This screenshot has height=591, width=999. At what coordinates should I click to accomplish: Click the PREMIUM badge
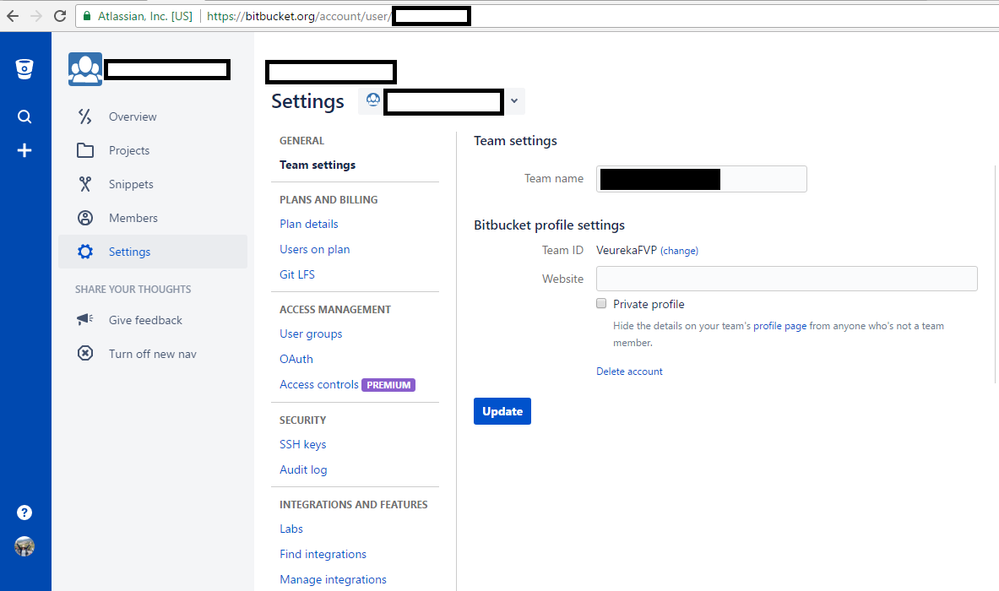[x=389, y=385]
